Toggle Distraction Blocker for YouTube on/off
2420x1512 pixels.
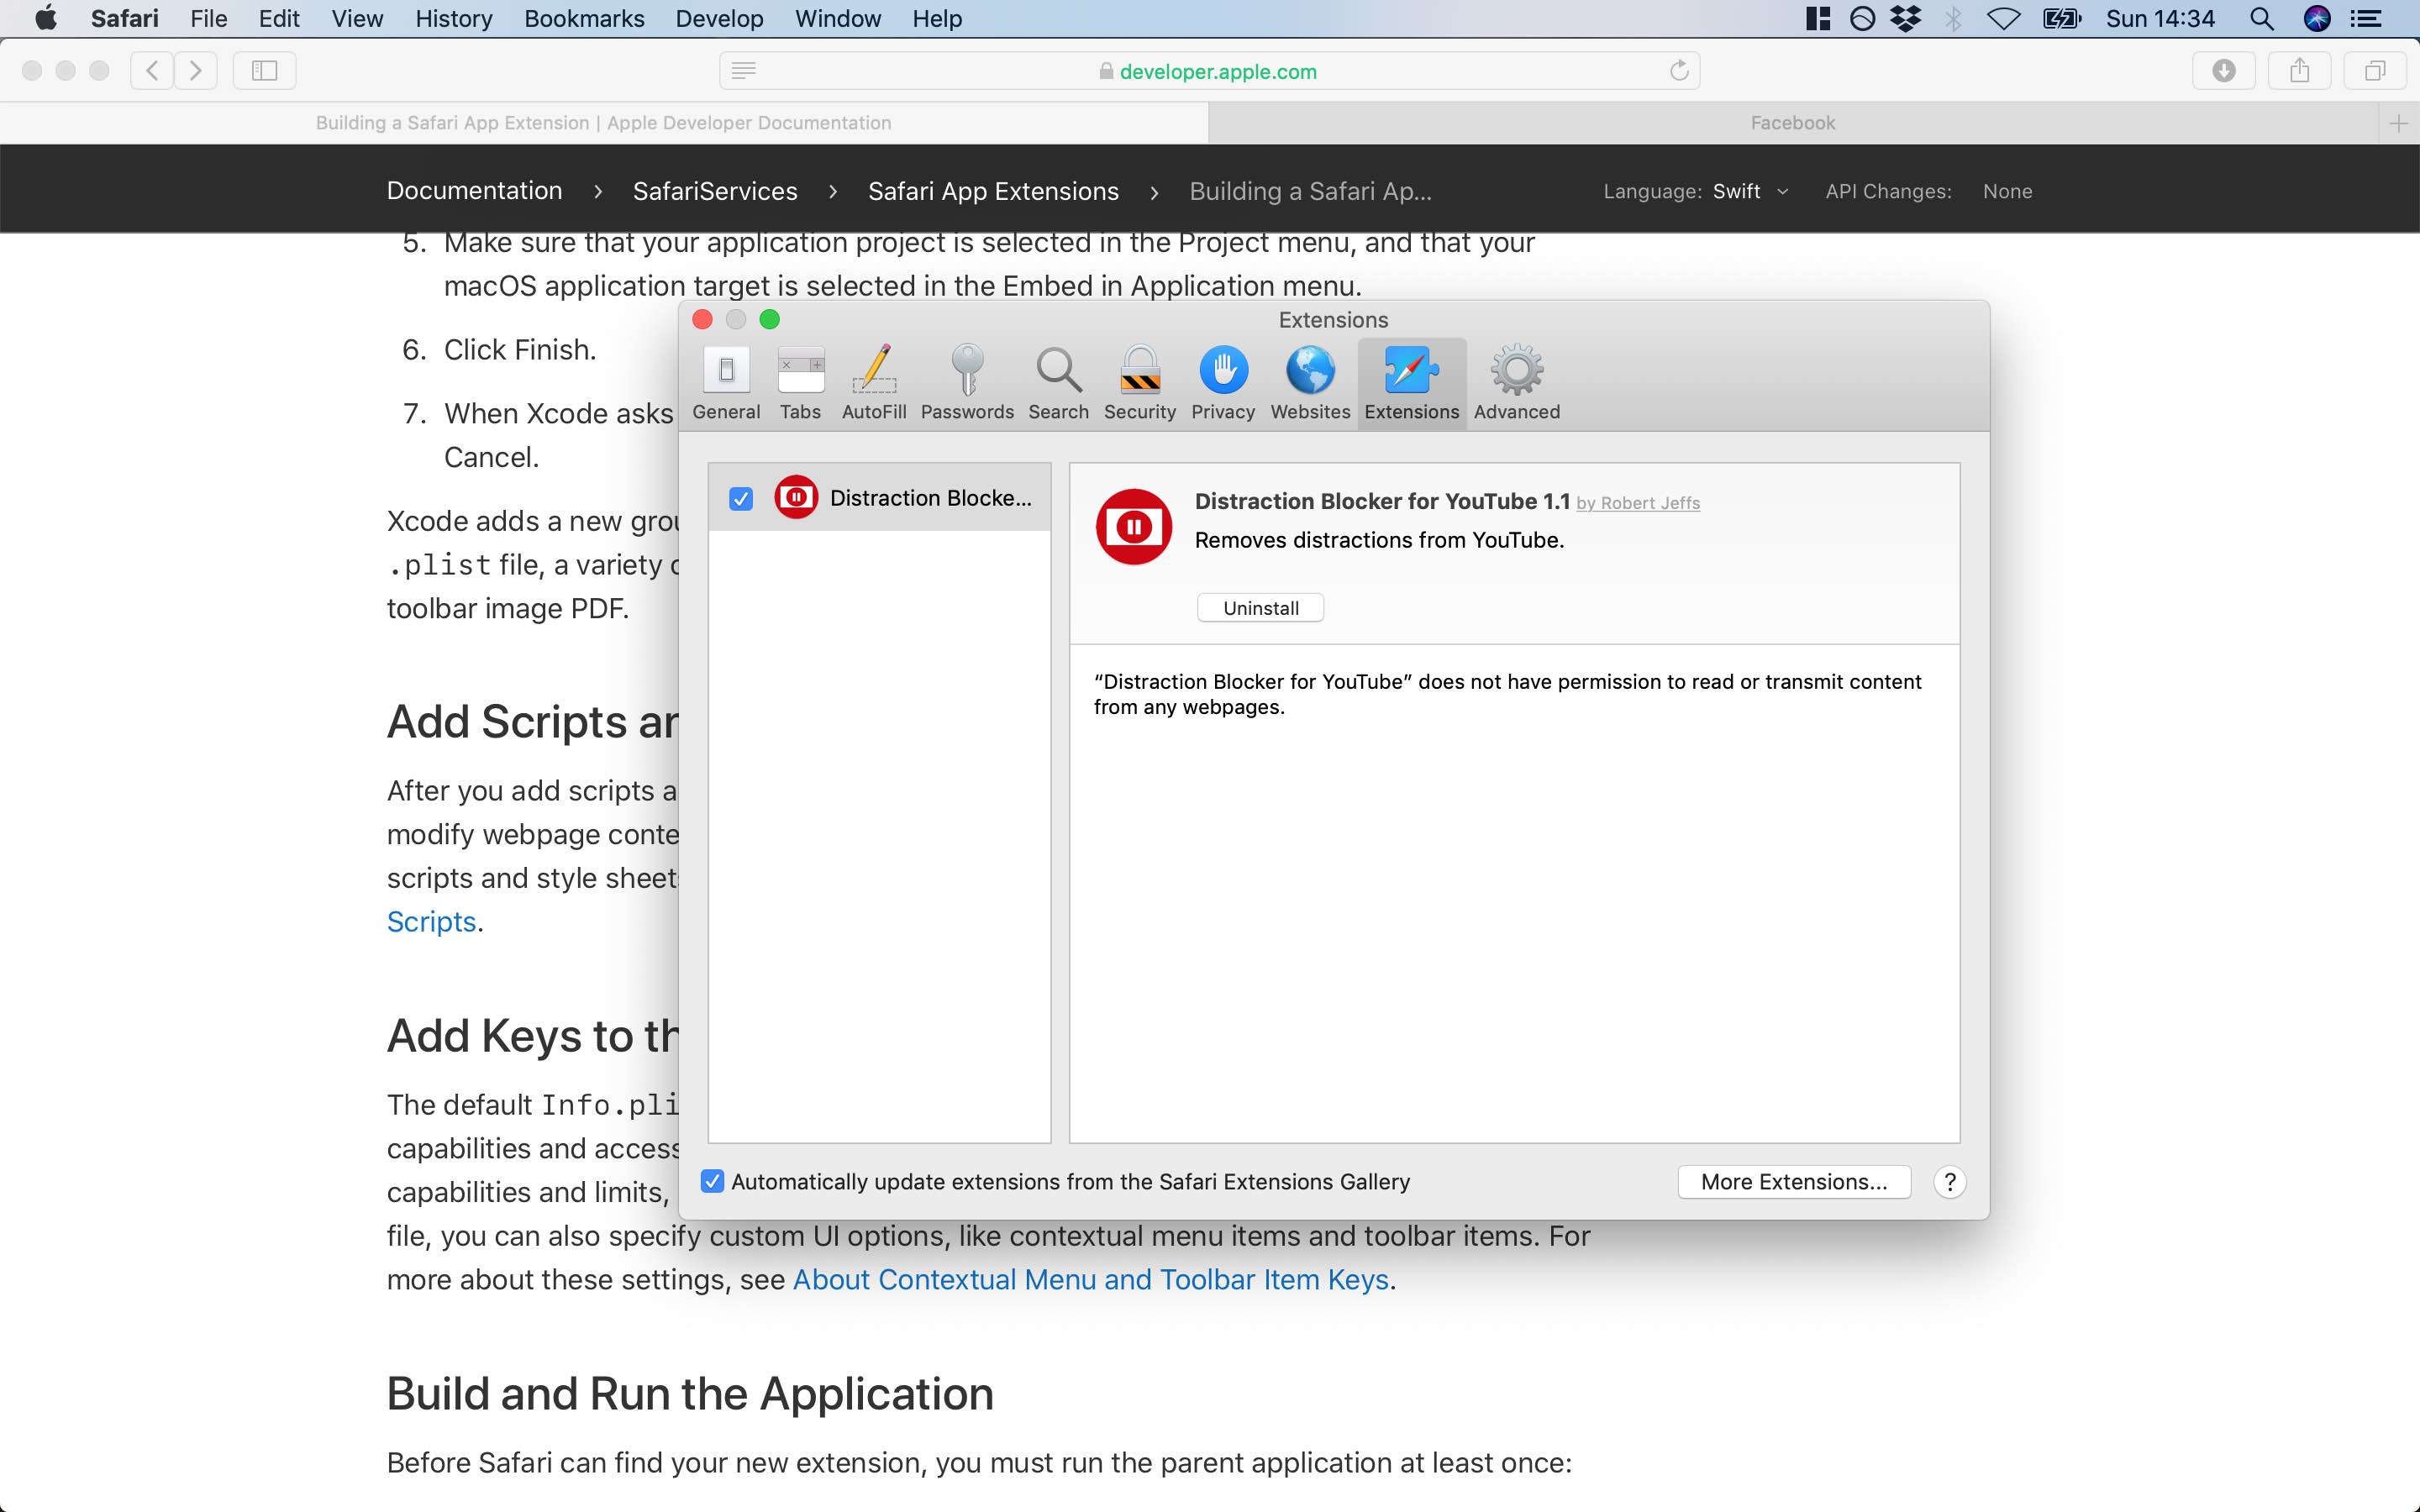point(739,496)
